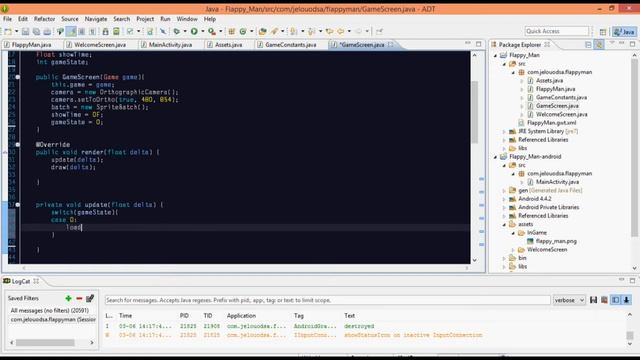The image size is (640, 360).
Task: Expand the JRE System Library node
Action: click(504, 131)
